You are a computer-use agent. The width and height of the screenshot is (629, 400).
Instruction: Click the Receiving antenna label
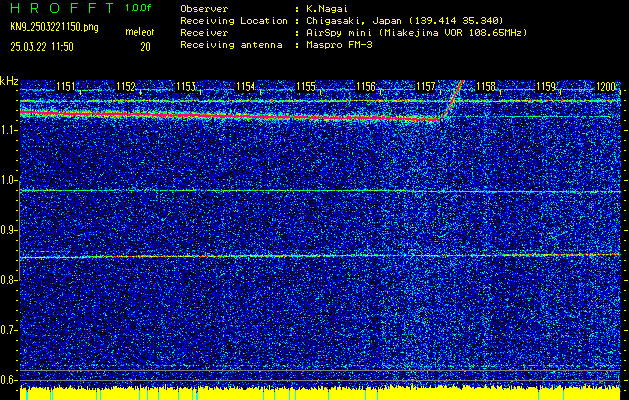[231, 45]
